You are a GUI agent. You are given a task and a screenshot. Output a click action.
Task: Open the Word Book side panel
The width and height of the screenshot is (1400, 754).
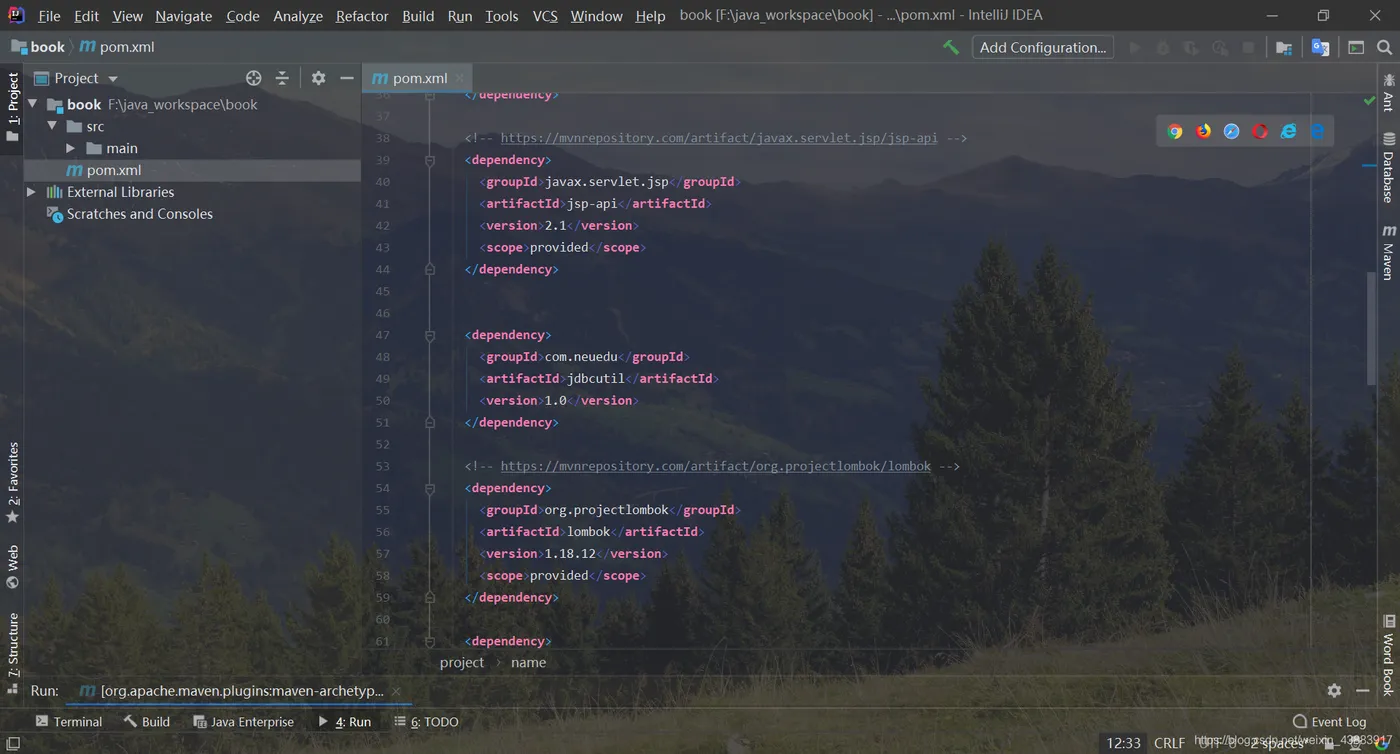1388,654
